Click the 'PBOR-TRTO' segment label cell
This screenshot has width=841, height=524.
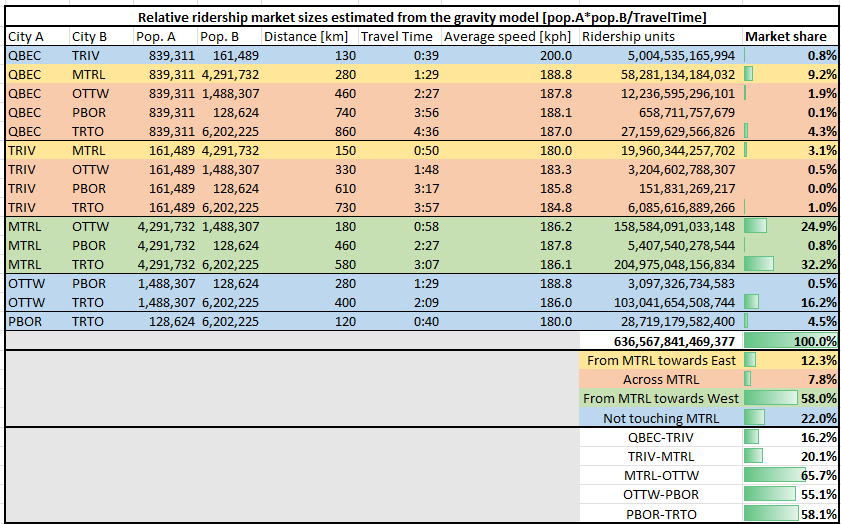[659, 513]
